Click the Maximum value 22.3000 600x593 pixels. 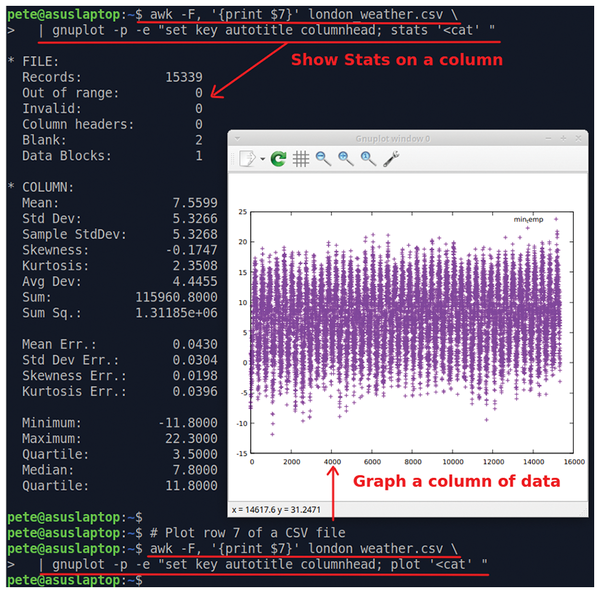coord(191,438)
